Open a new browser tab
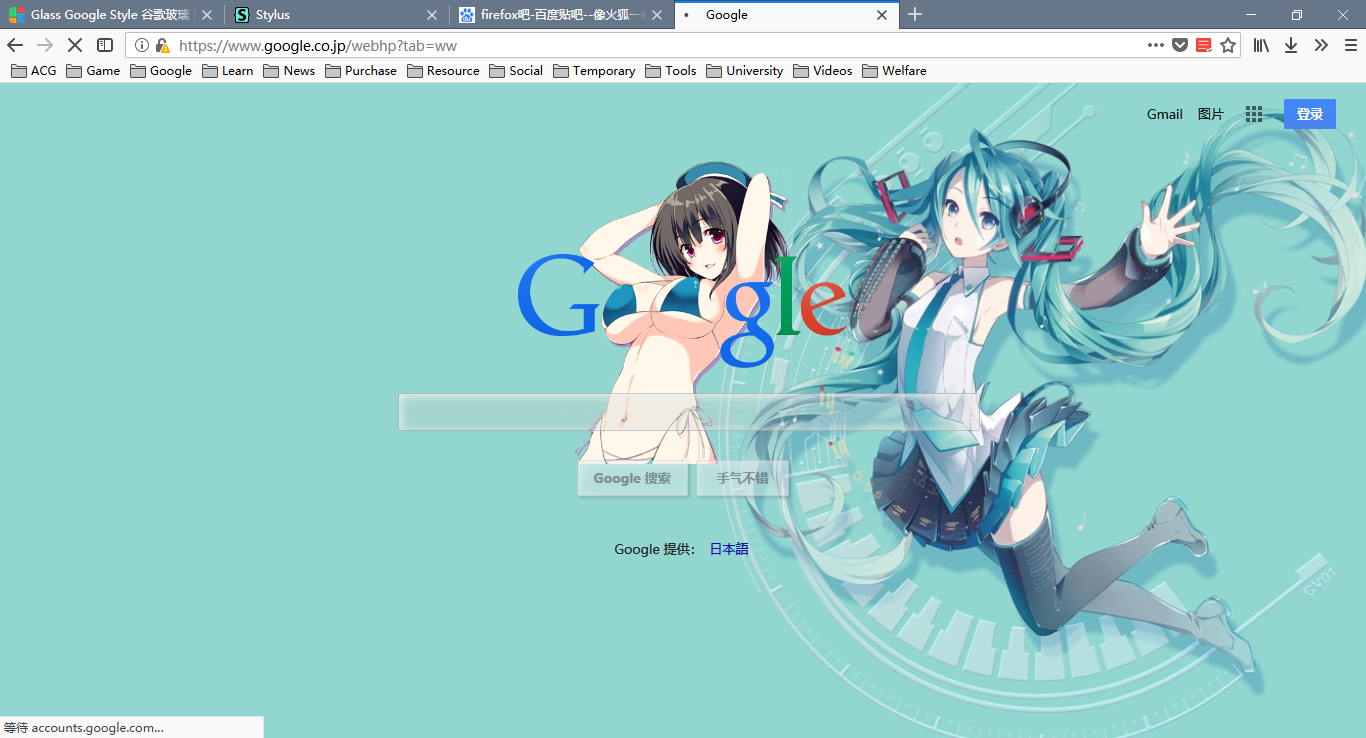Viewport: 1366px width, 738px height. tap(914, 15)
